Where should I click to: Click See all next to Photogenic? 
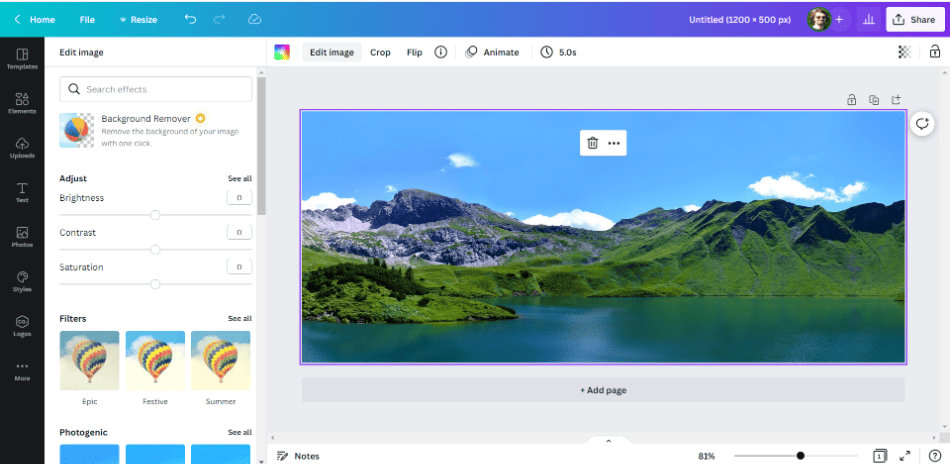[240, 433]
